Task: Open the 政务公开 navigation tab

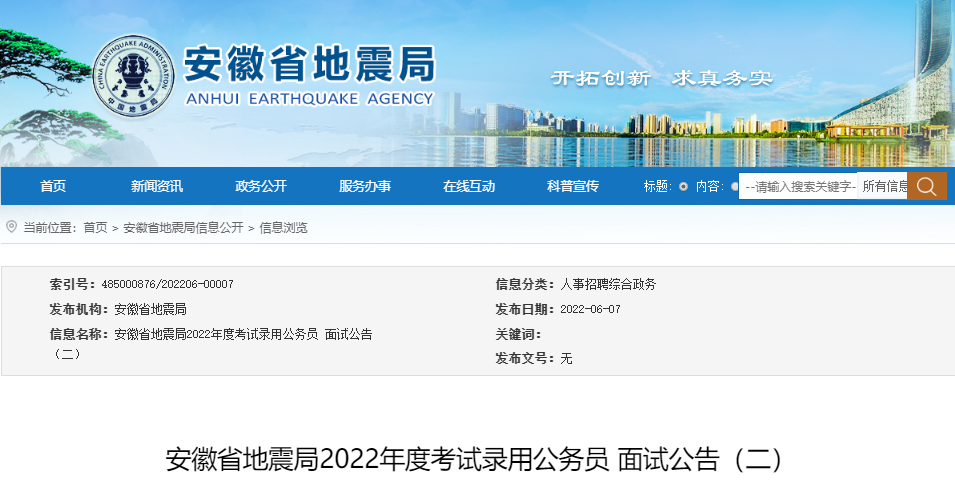Action: pyautogui.click(x=261, y=186)
